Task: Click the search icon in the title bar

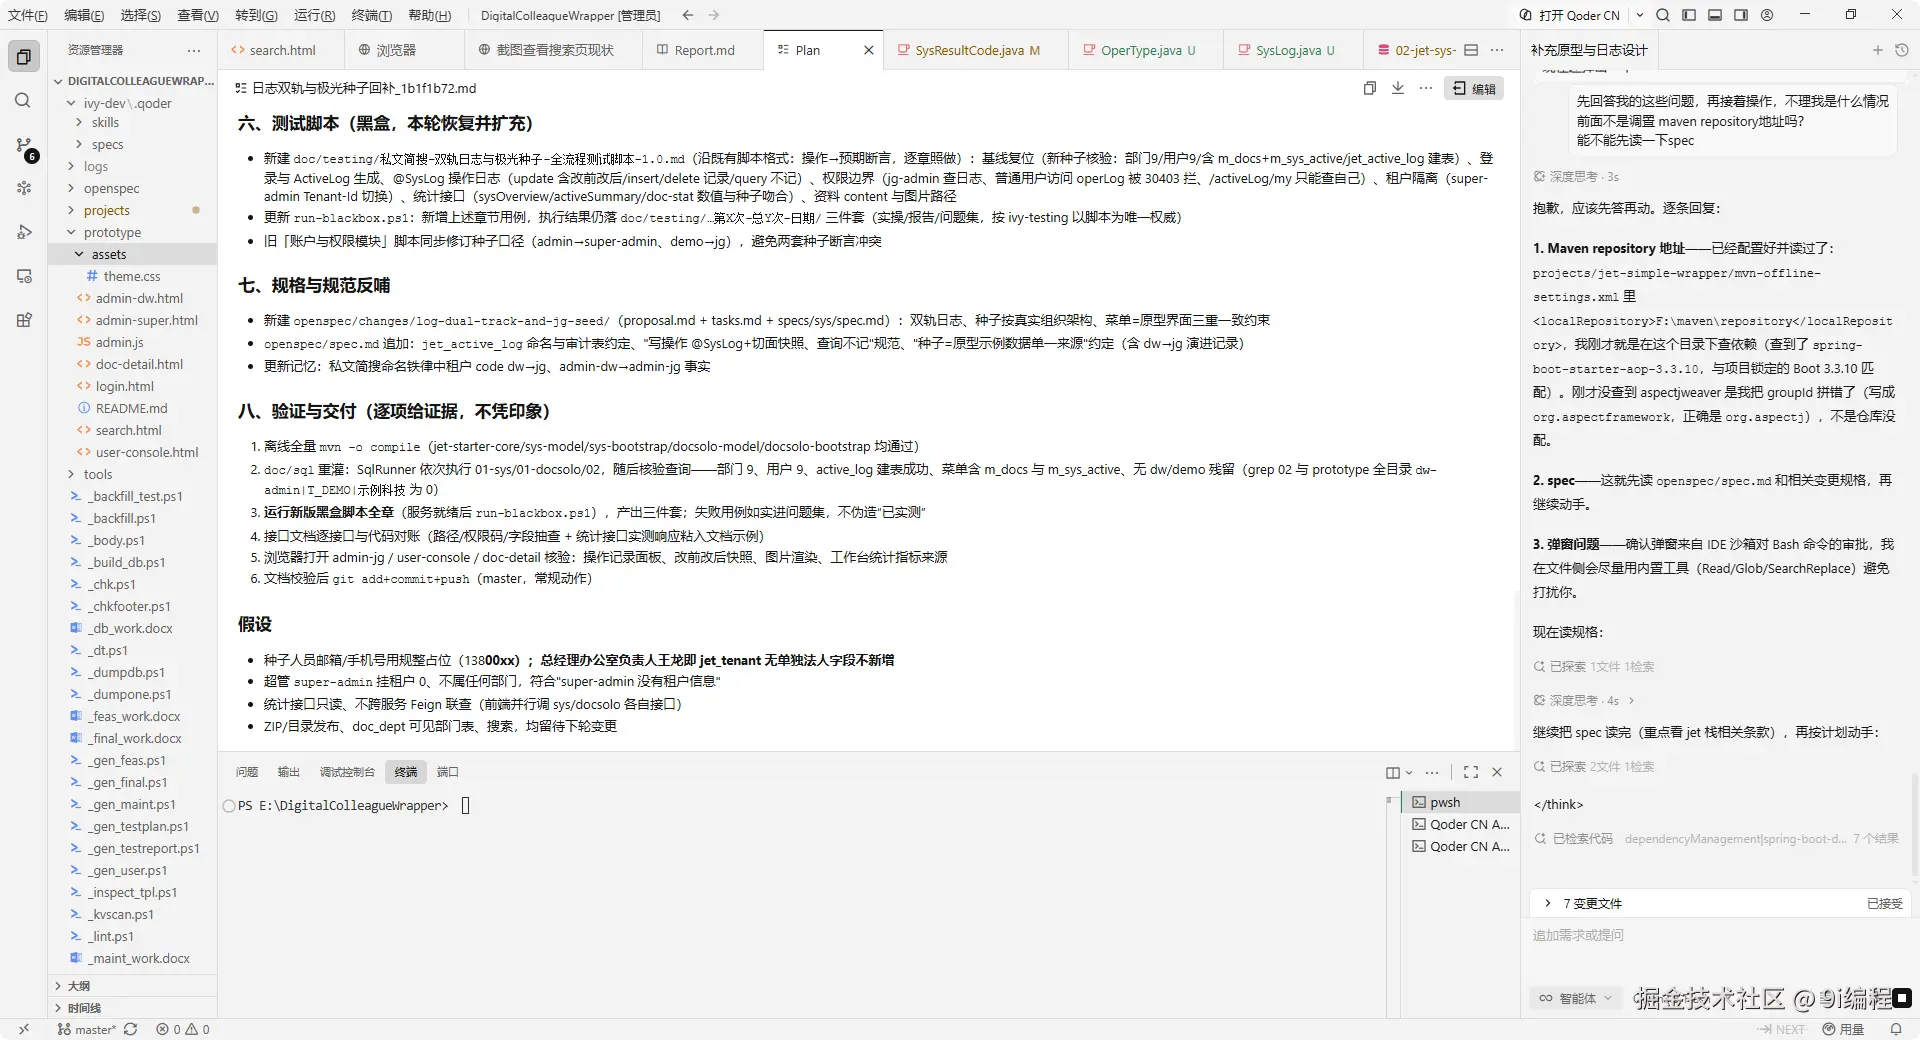Action: (x=1662, y=15)
